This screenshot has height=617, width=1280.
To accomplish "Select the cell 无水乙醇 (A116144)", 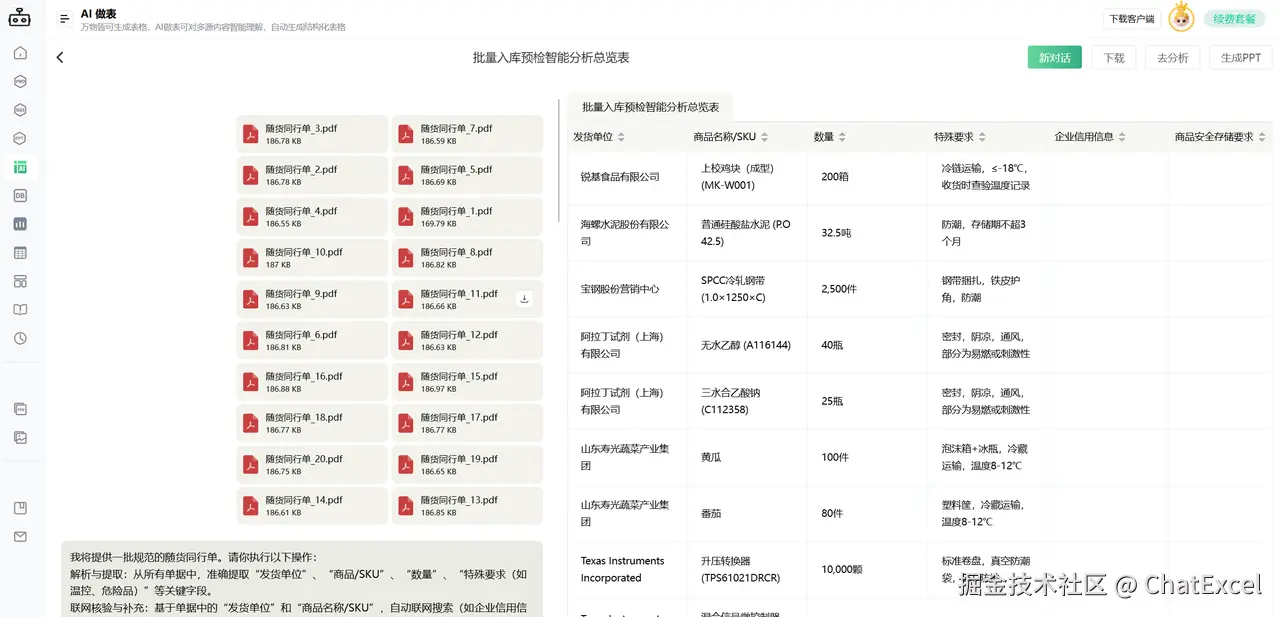I will [747, 345].
